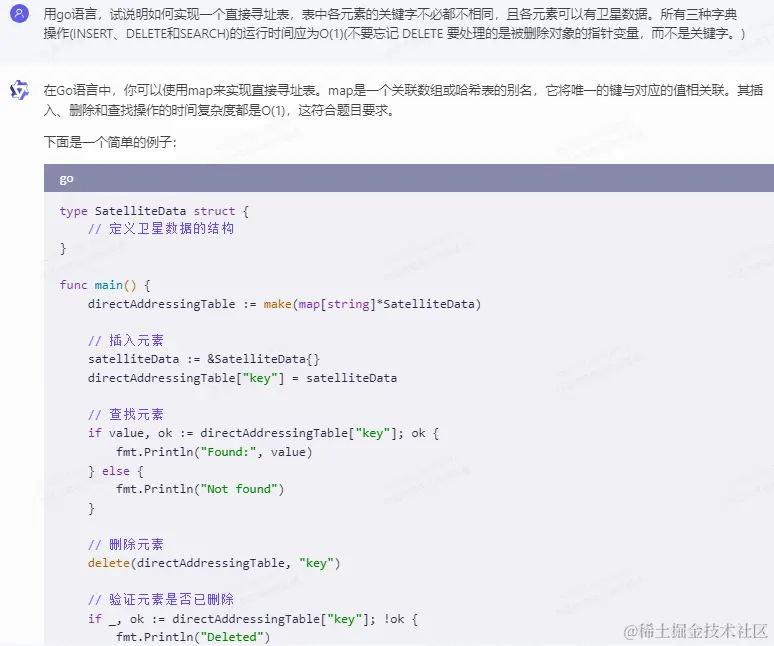Click the comment '// 插入元素'
Image resolution: width=774 pixels, height=646 pixels.
[126, 341]
